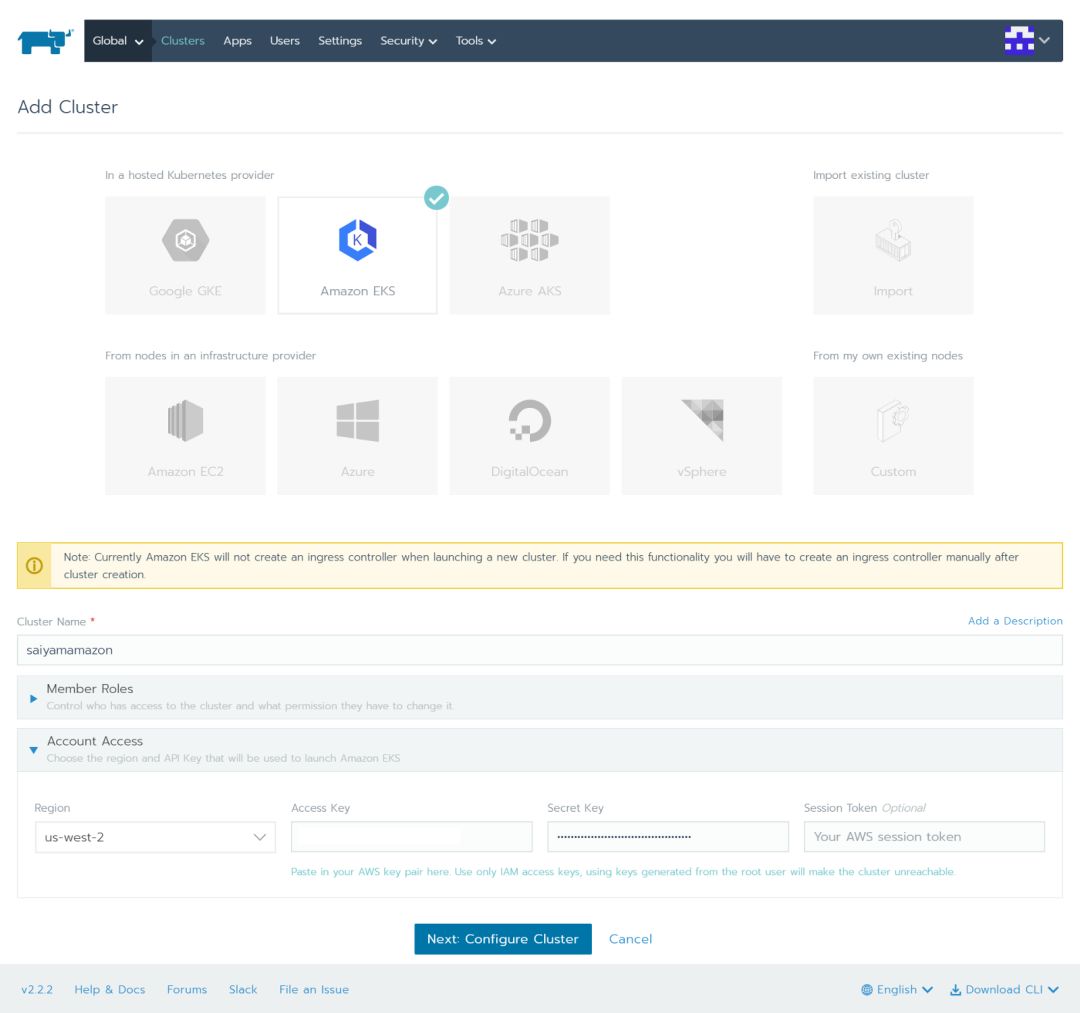Choose the Import existing cluster card
The width and height of the screenshot is (1080, 1013).
tap(893, 255)
